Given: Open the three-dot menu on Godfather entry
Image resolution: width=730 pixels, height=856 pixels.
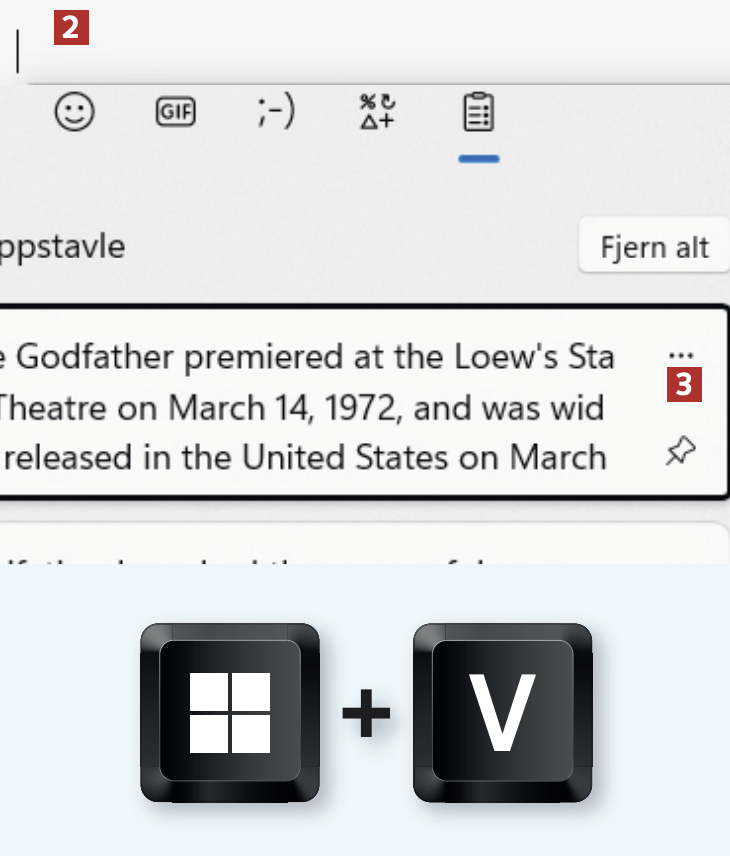Looking at the screenshot, I should 681,355.
